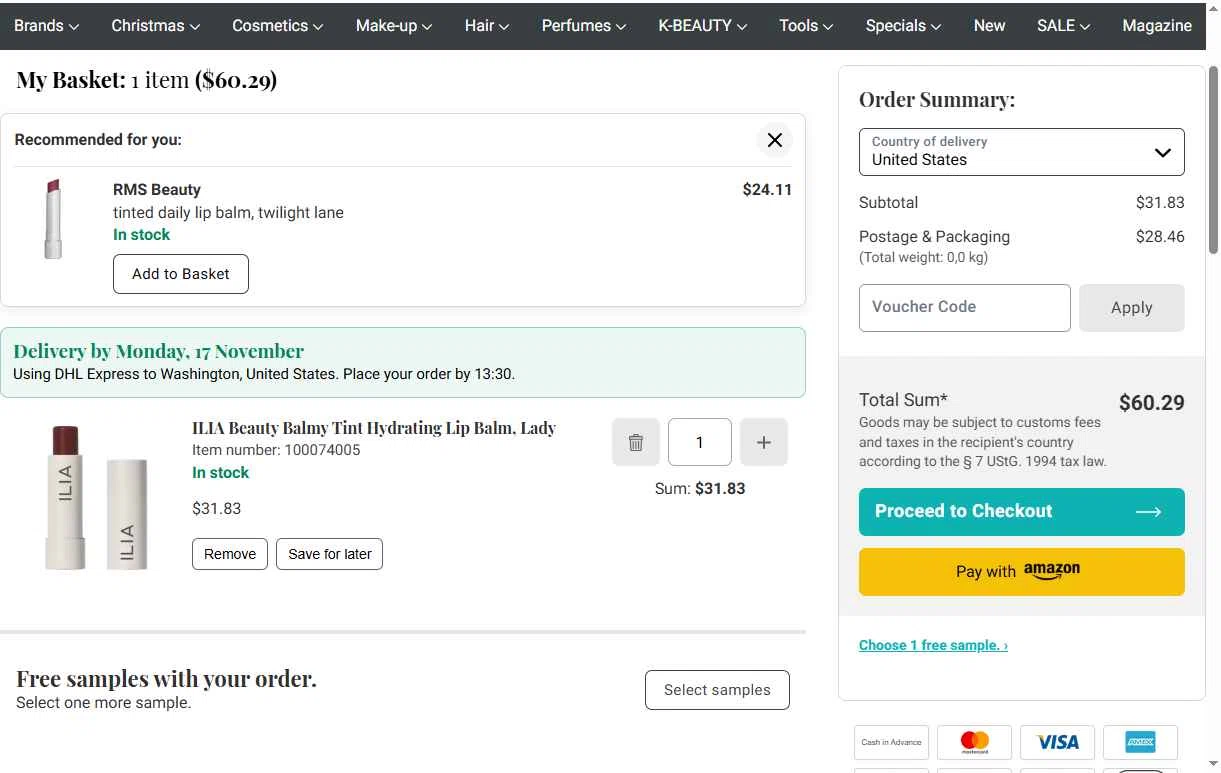Screen dimensions: 1221x773
Task: Click the Select samples button
Action: tap(717, 690)
